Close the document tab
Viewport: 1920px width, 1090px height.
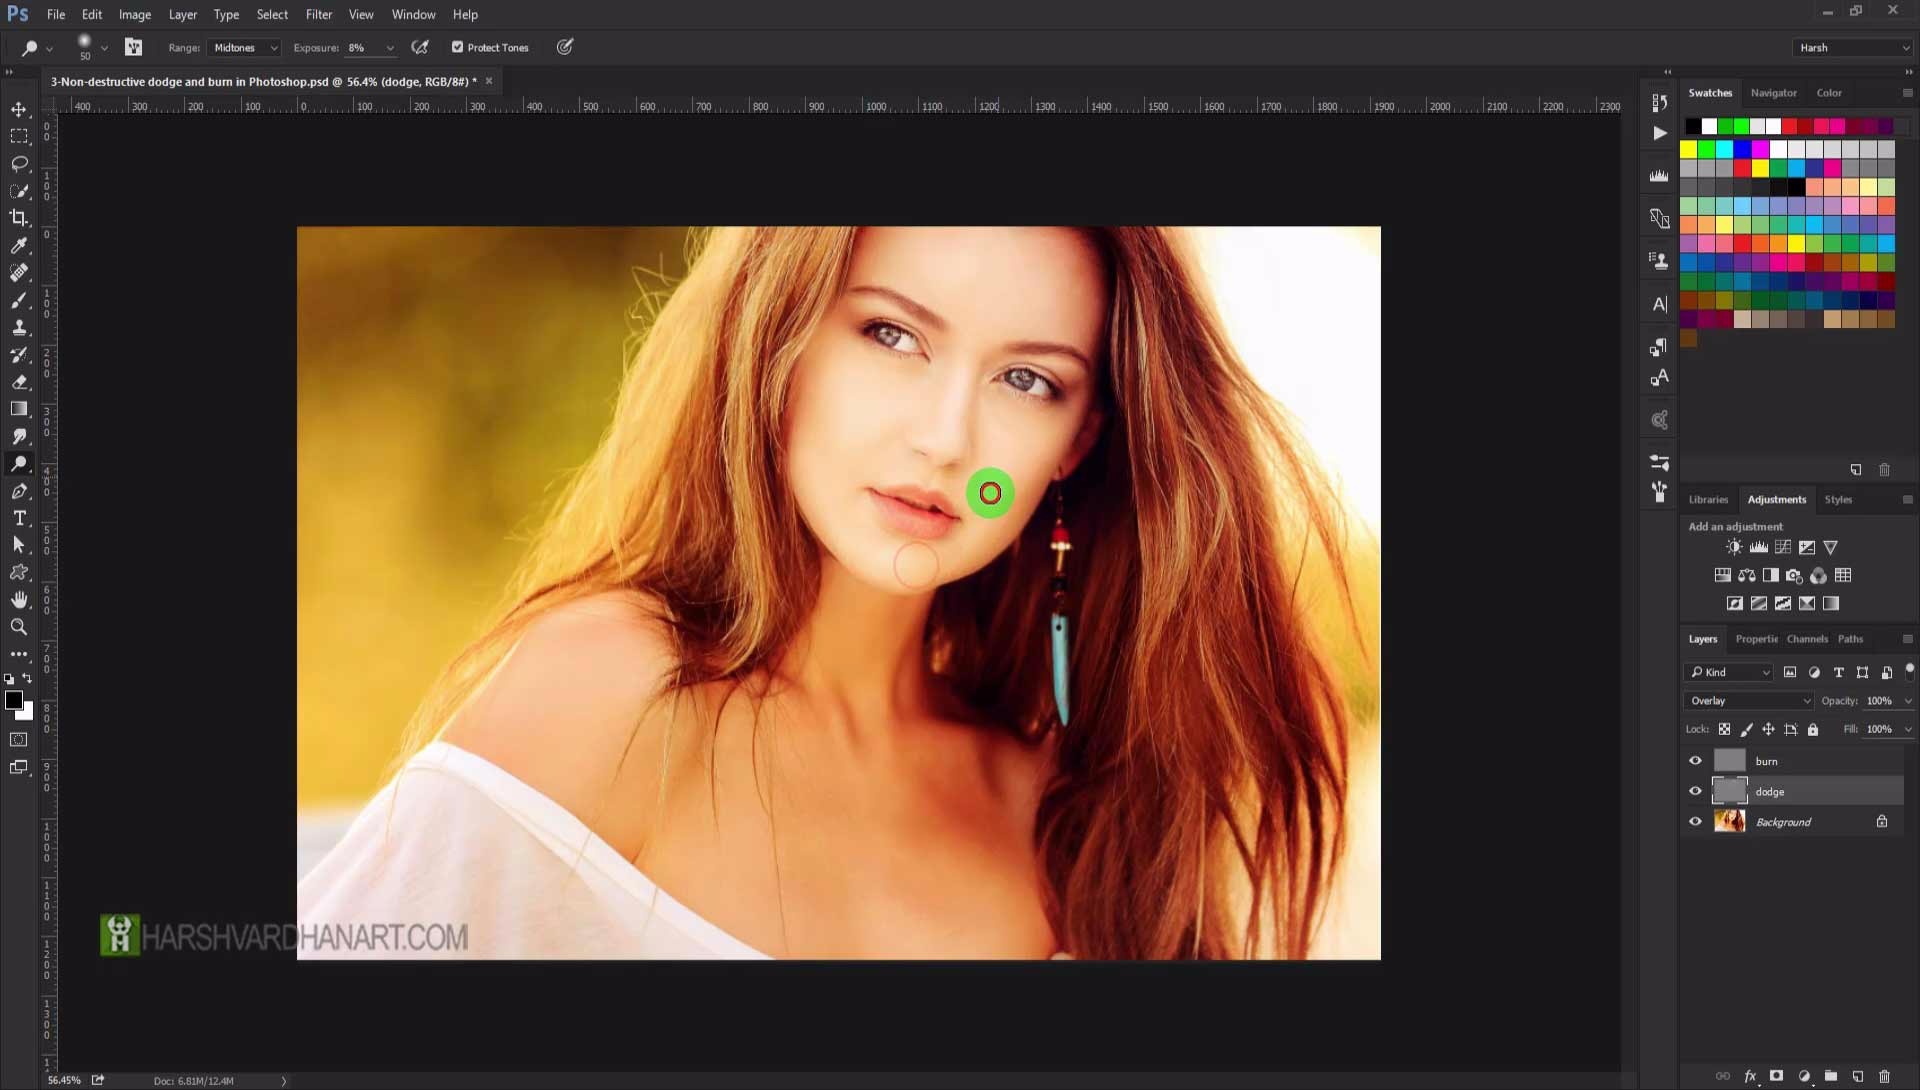[489, 81]
